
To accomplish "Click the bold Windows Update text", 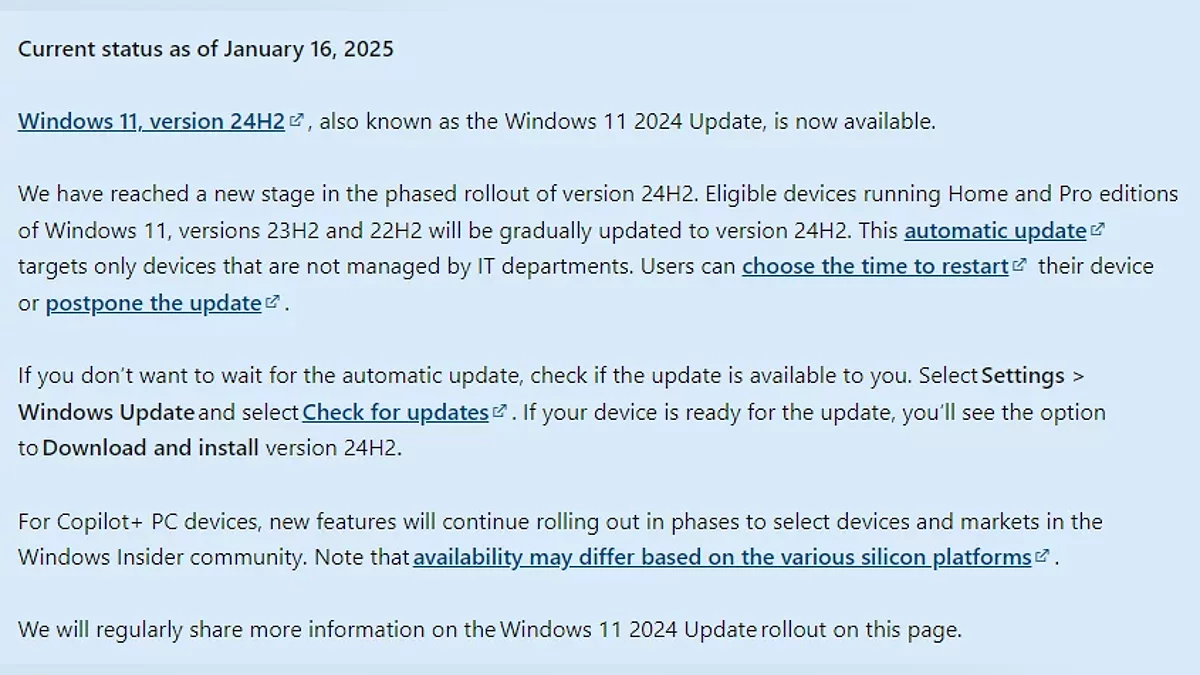I will 106,412.
